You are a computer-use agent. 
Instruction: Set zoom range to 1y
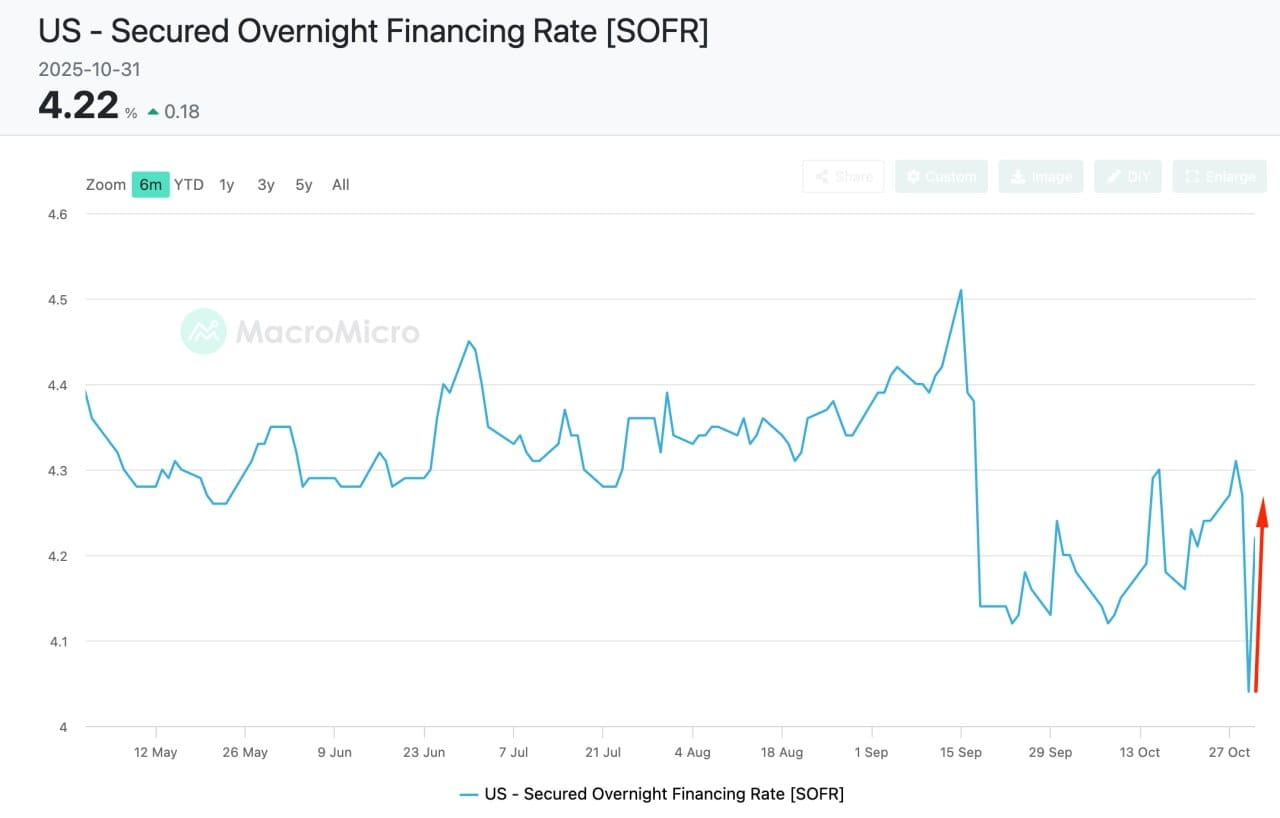click(227, 184)
